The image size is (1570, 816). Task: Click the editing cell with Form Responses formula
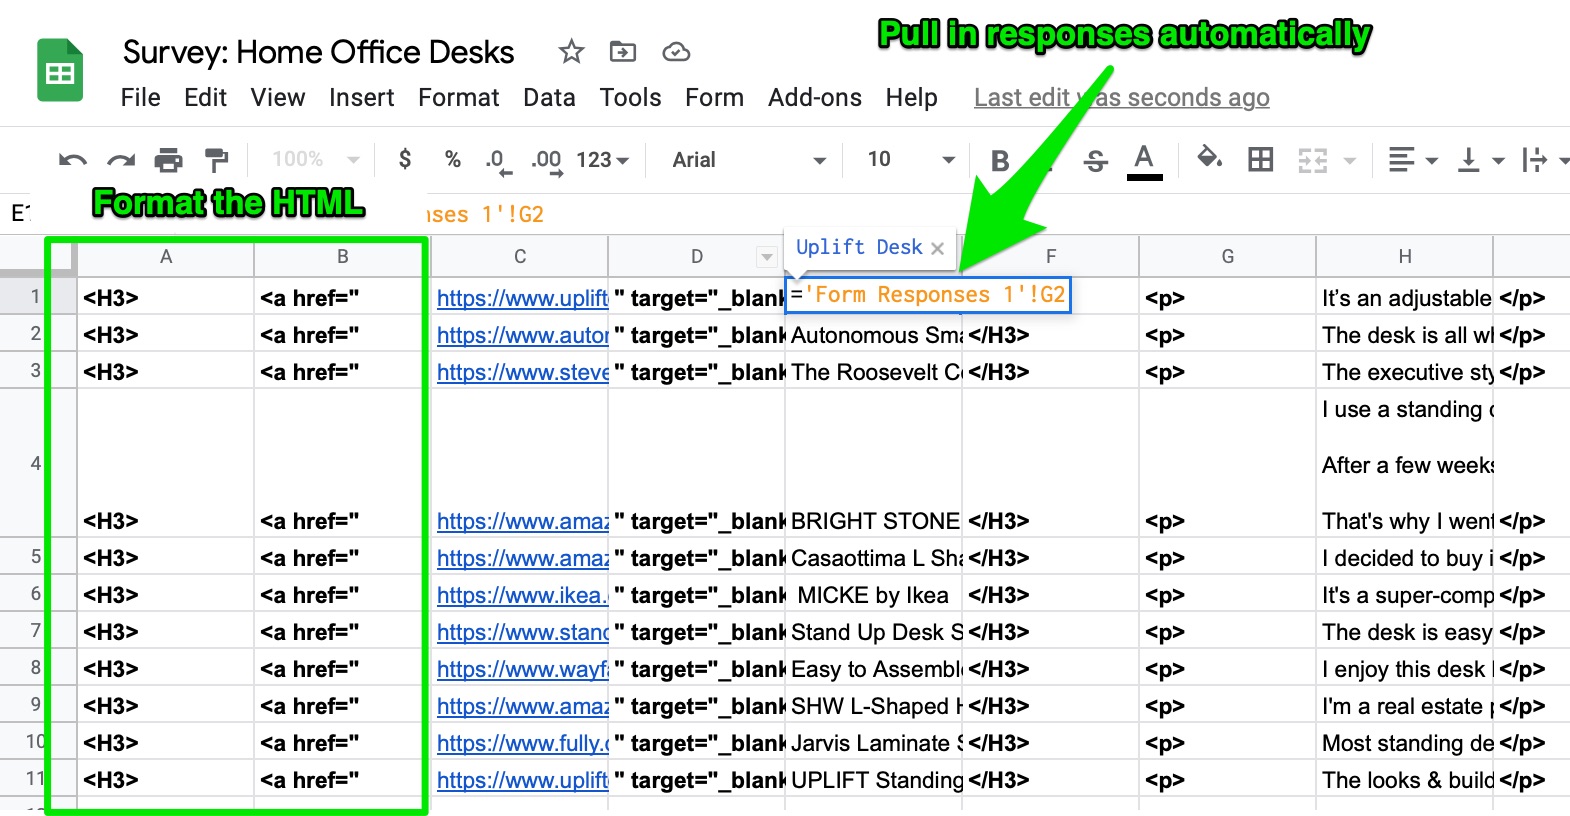(928, 295)
